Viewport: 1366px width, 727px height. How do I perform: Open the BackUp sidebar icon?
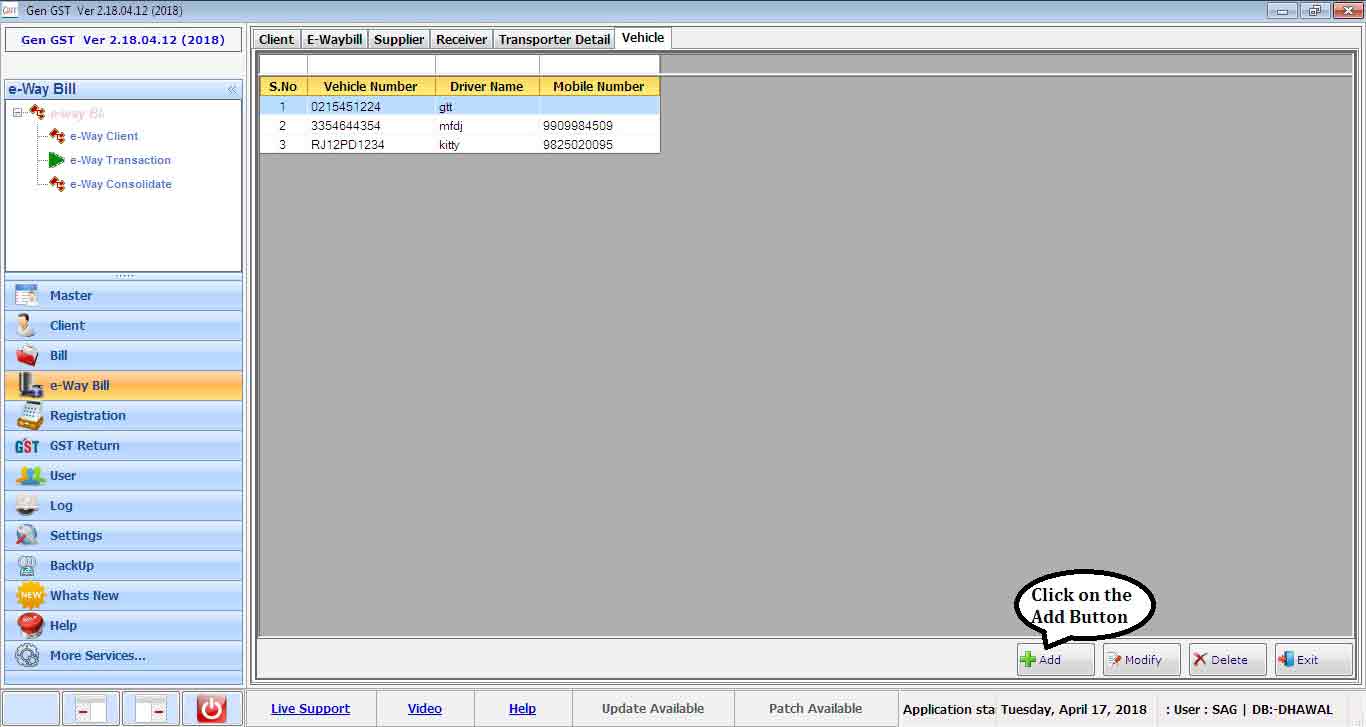tap(27, 566)
